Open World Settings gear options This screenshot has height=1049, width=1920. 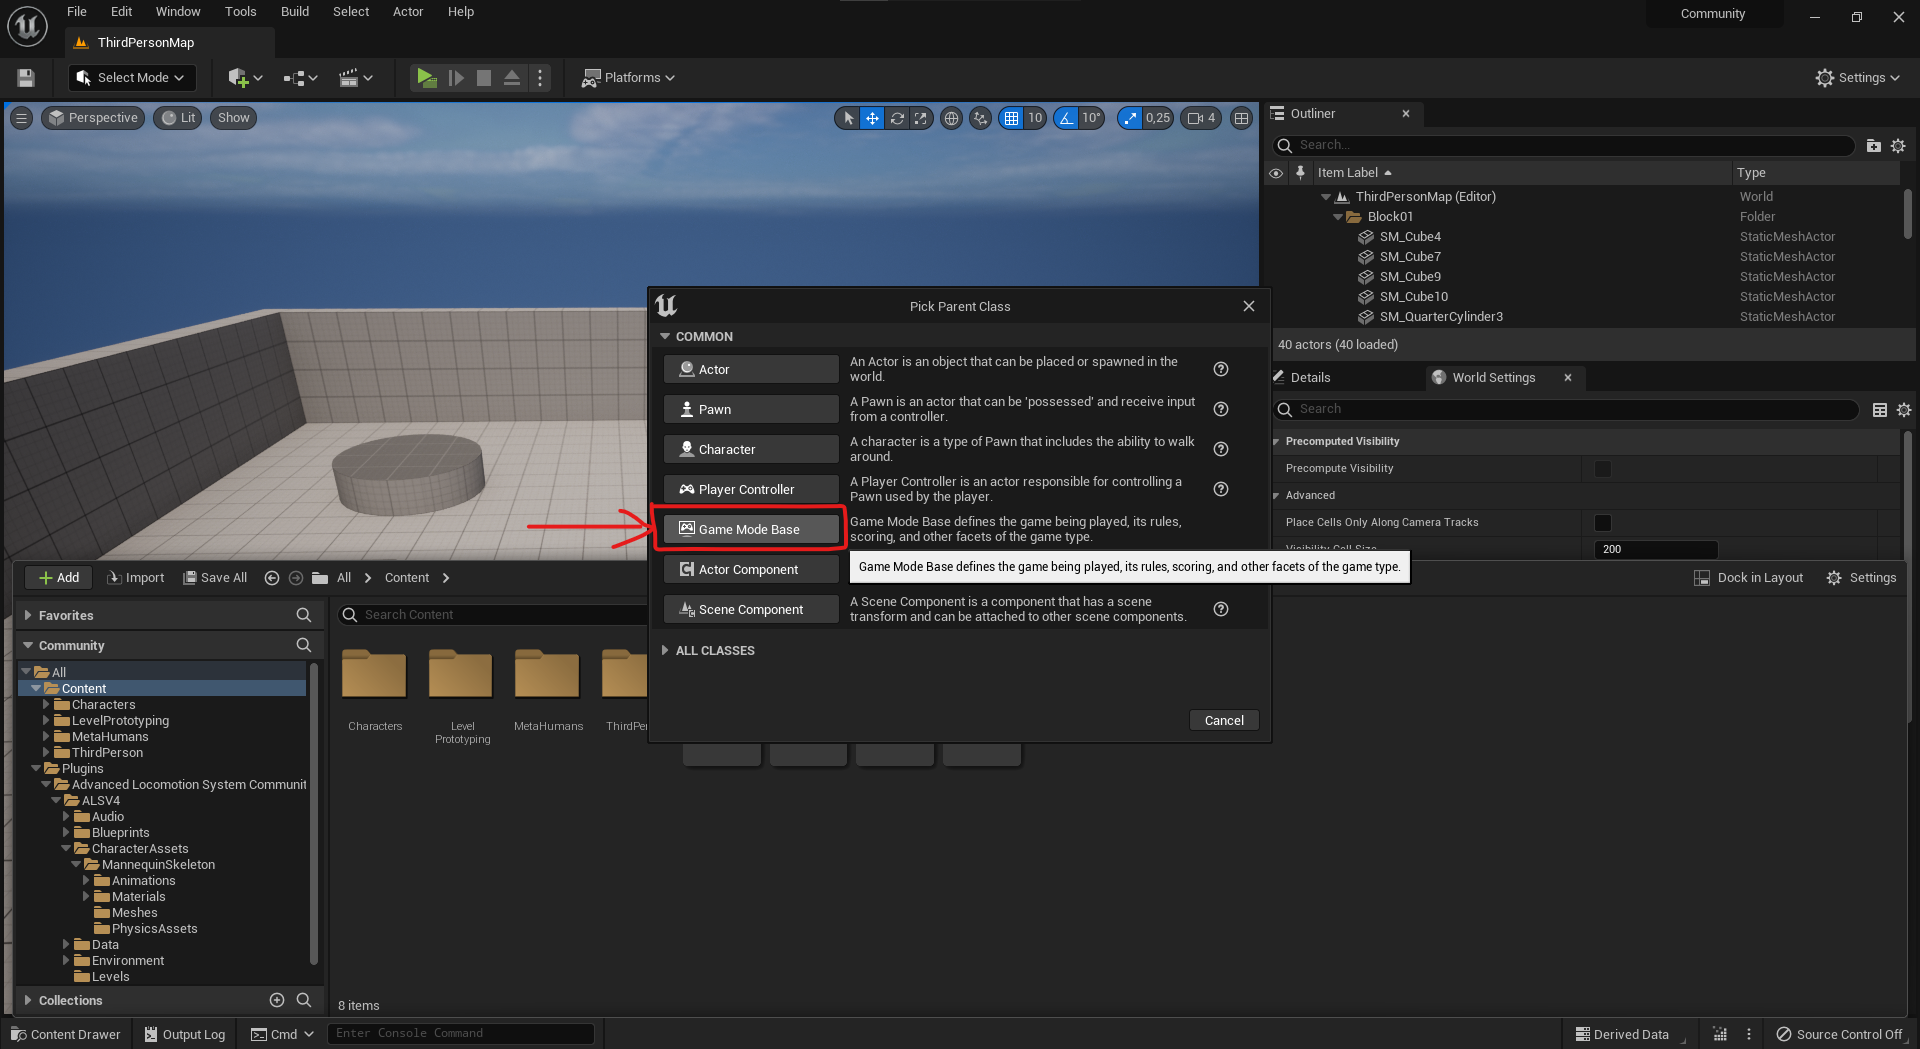click(1904, 410)
